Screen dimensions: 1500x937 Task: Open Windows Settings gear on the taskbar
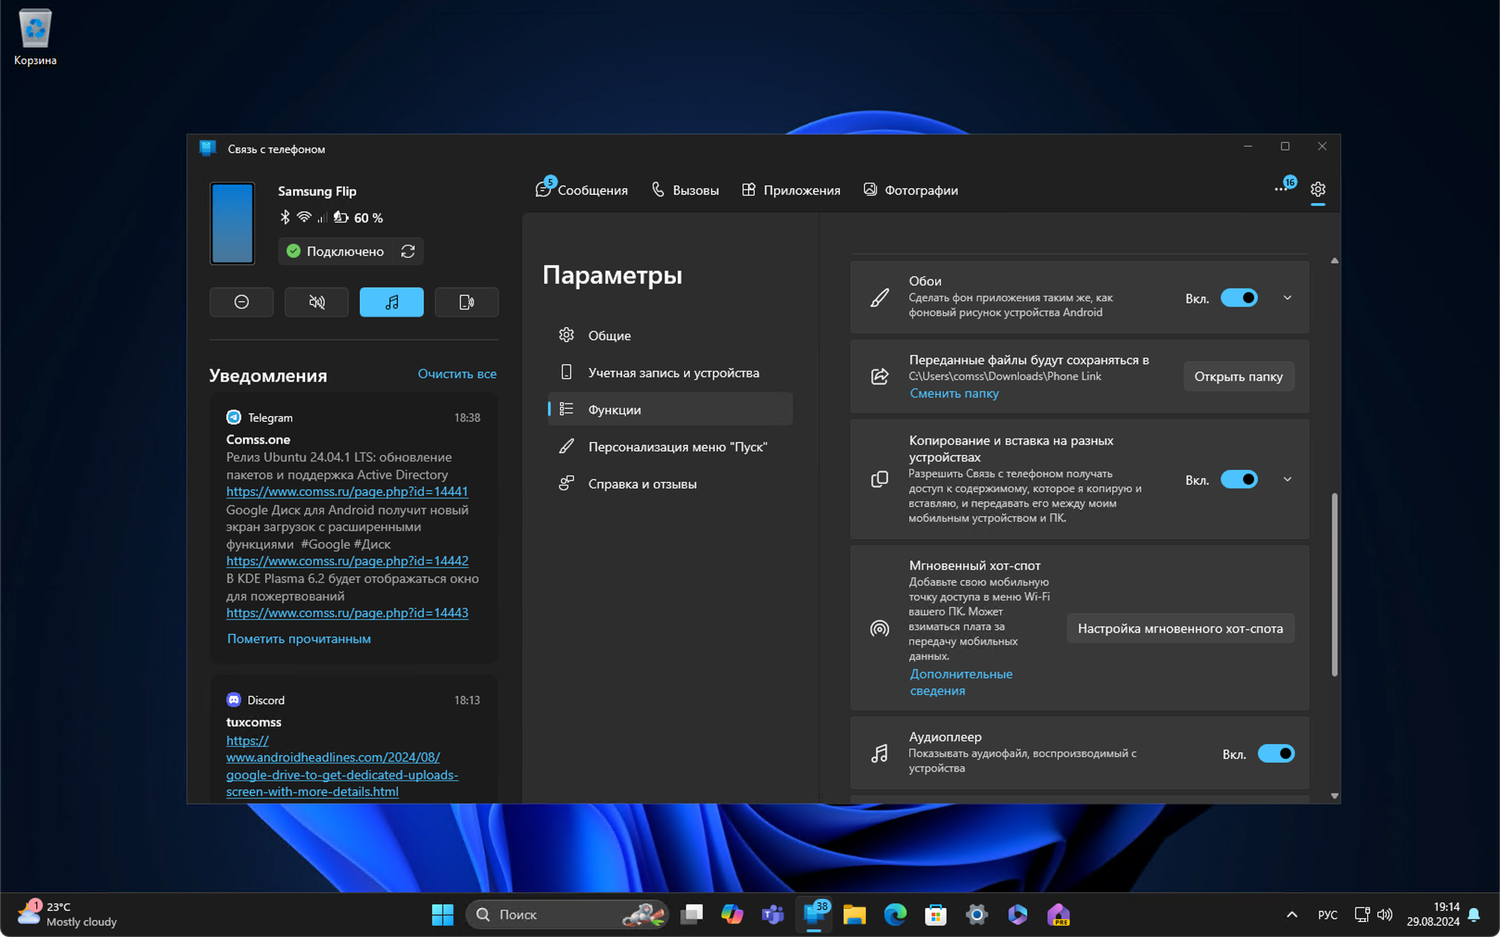pyautogui.click(x=977, y=914)
